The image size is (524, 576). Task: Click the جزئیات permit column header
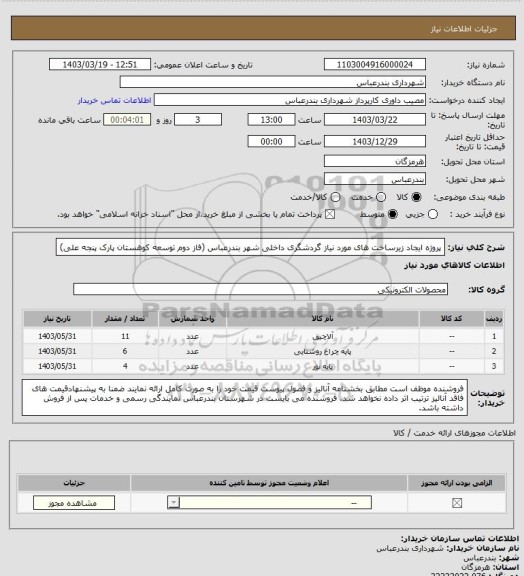coord(74,483)
